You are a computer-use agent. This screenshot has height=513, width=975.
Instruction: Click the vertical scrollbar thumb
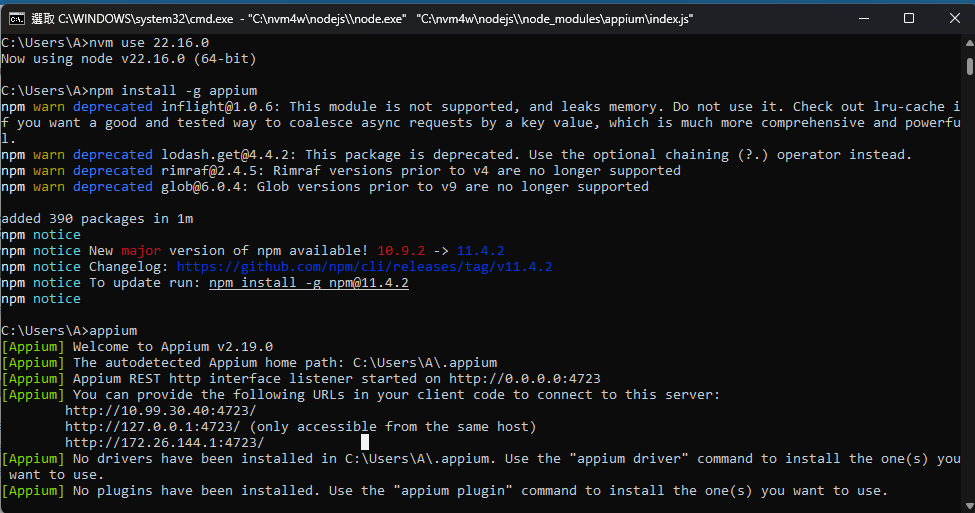click(969, 67)
